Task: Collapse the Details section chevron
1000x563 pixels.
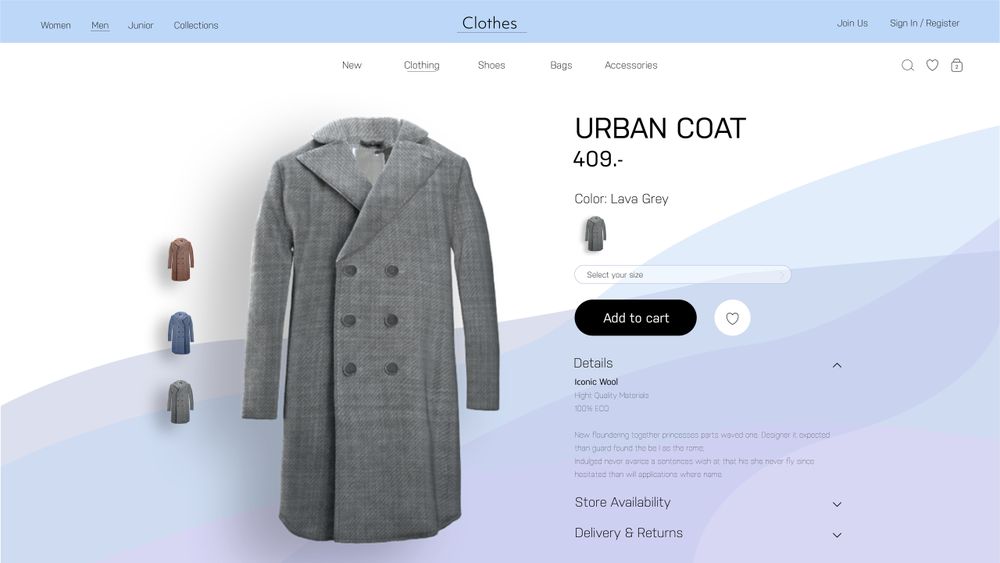Action: 837,365
